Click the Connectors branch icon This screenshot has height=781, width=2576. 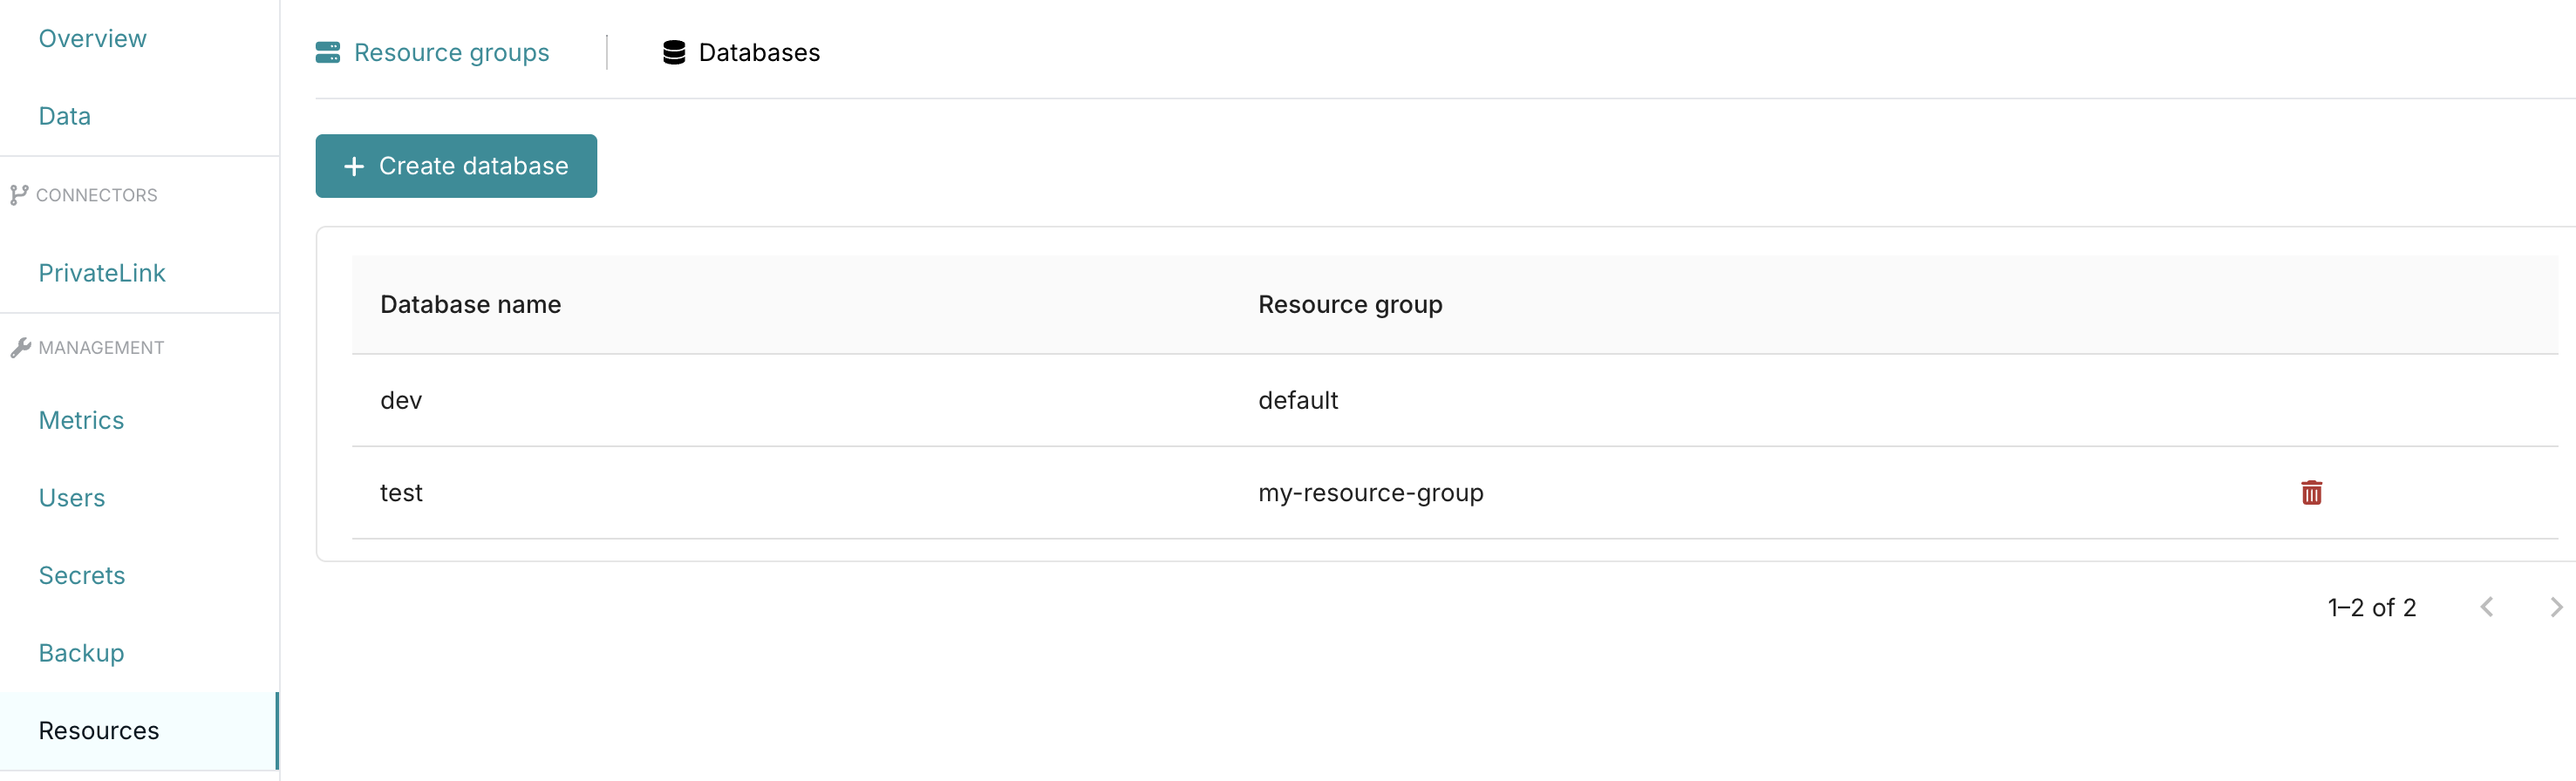coord(19,195)
